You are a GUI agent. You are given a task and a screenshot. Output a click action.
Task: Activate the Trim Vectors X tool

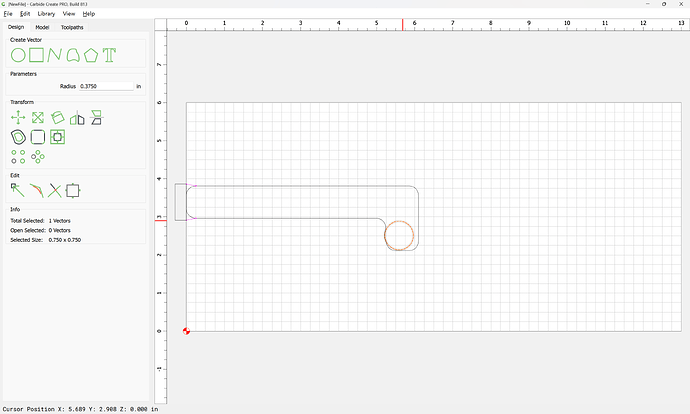click(55, 191)
